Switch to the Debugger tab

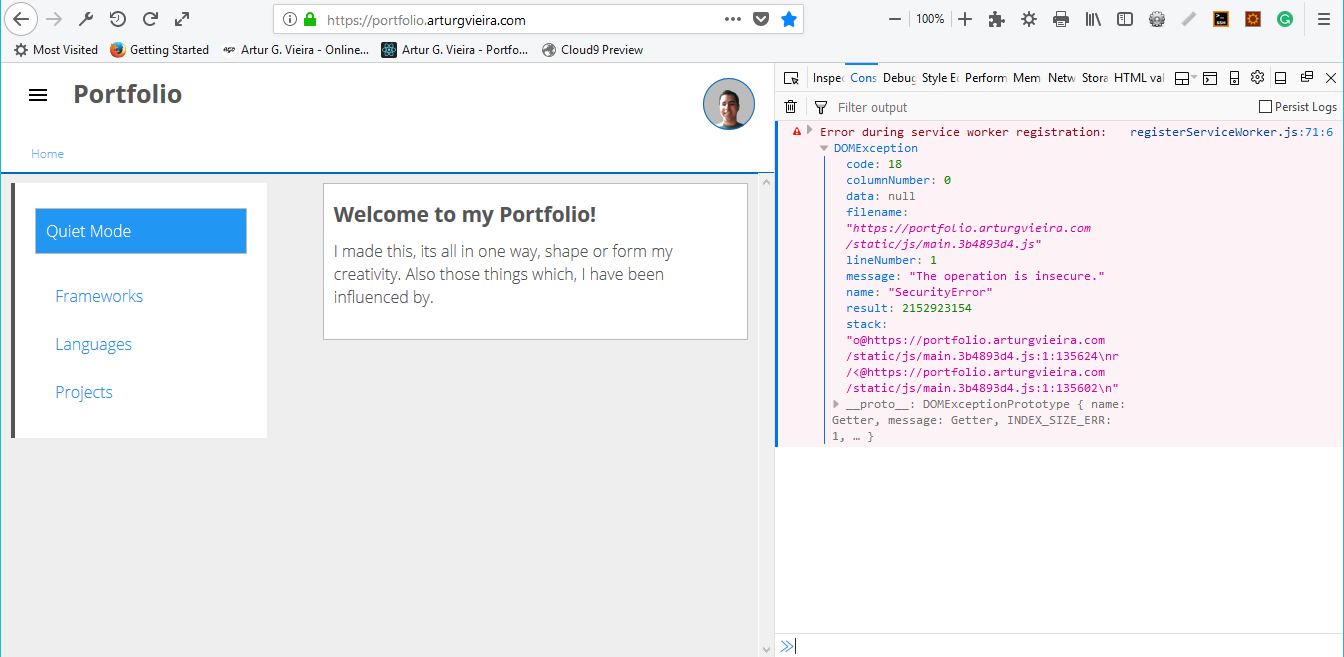point(899,78)
